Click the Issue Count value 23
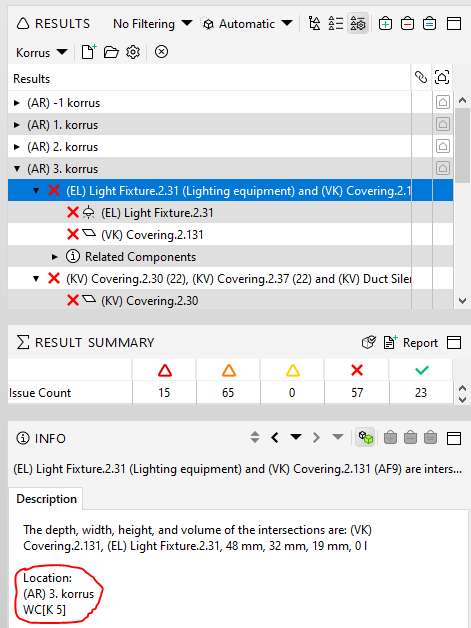Image resolution: width=471 pixels, height=628 pixels. (x=421, y=392)
